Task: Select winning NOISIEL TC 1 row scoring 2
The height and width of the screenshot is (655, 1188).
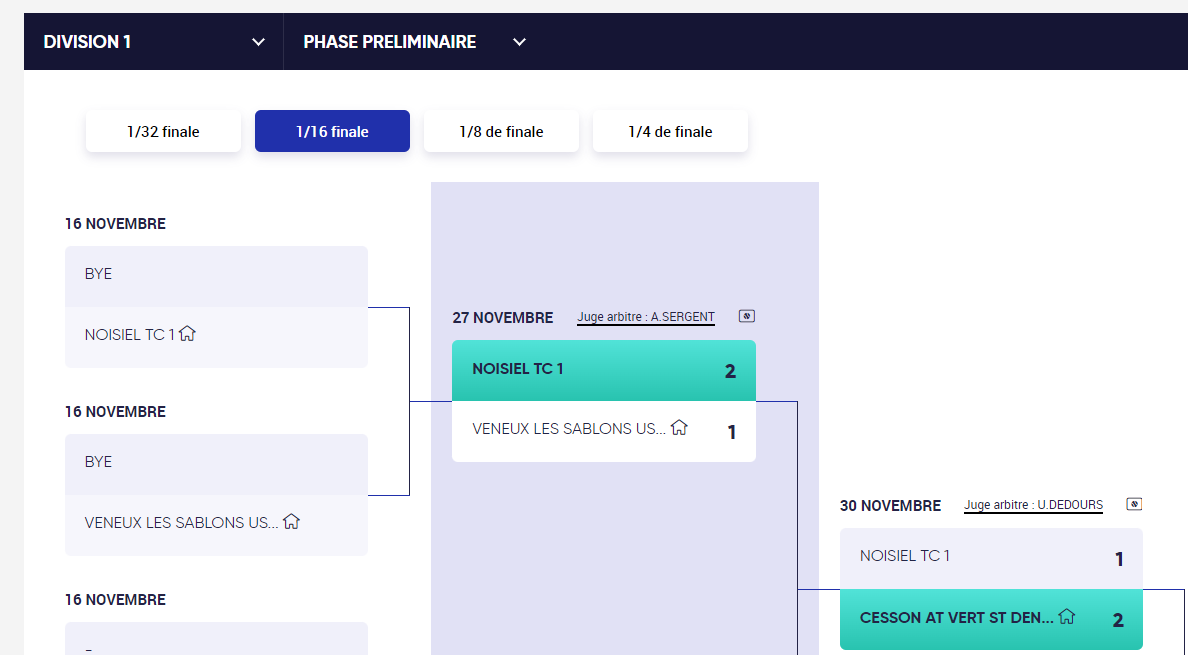Action: [x=604, y=370]
